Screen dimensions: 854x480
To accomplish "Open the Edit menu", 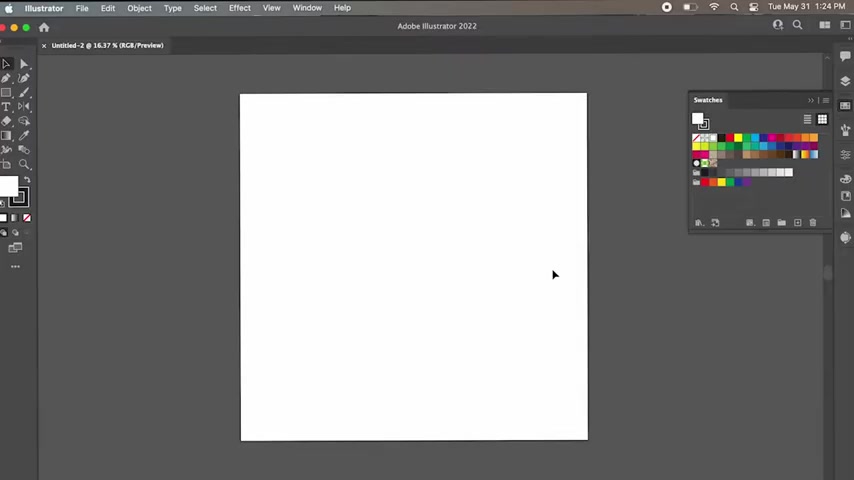I will point(108,8).
